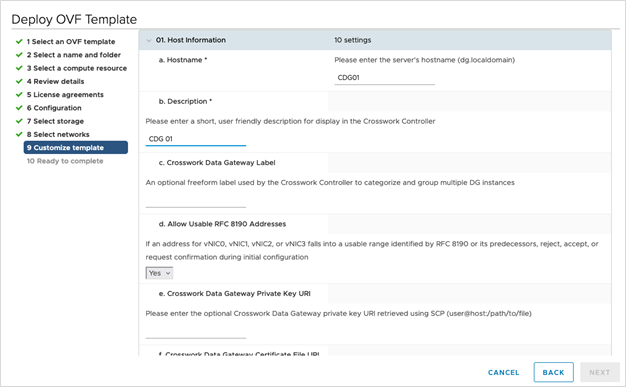Go to step 3 Select a compute resource
The image size is (626, 387).
77,68
